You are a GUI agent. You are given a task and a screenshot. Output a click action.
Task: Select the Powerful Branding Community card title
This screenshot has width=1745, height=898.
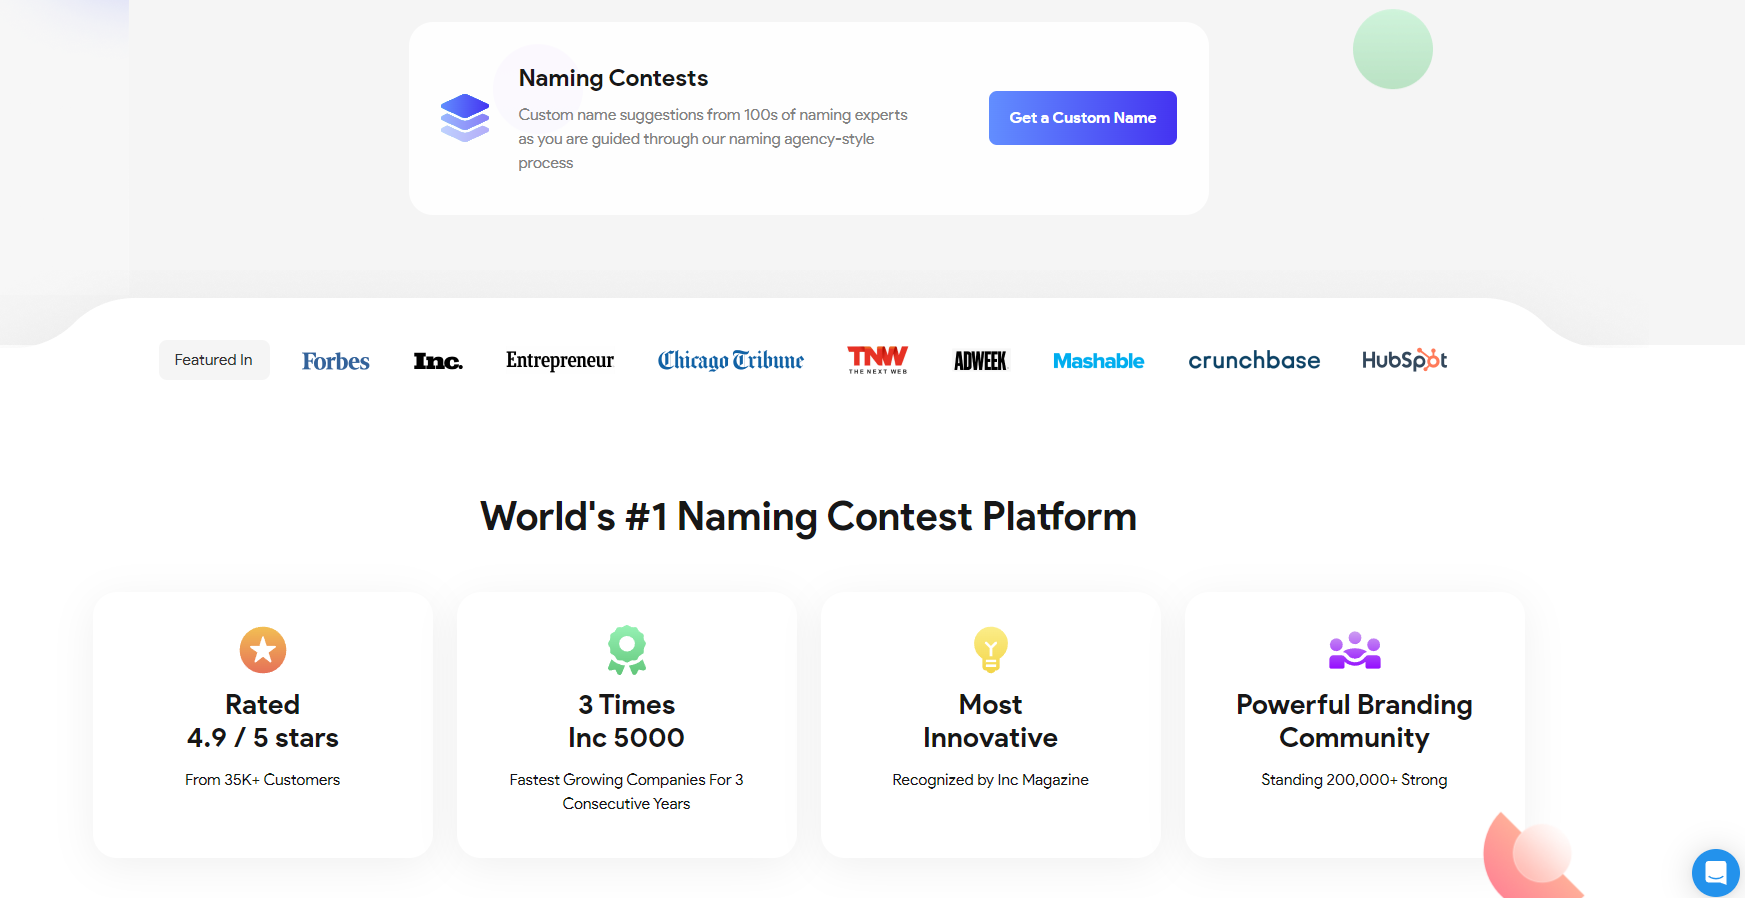tap(1354, 721)
